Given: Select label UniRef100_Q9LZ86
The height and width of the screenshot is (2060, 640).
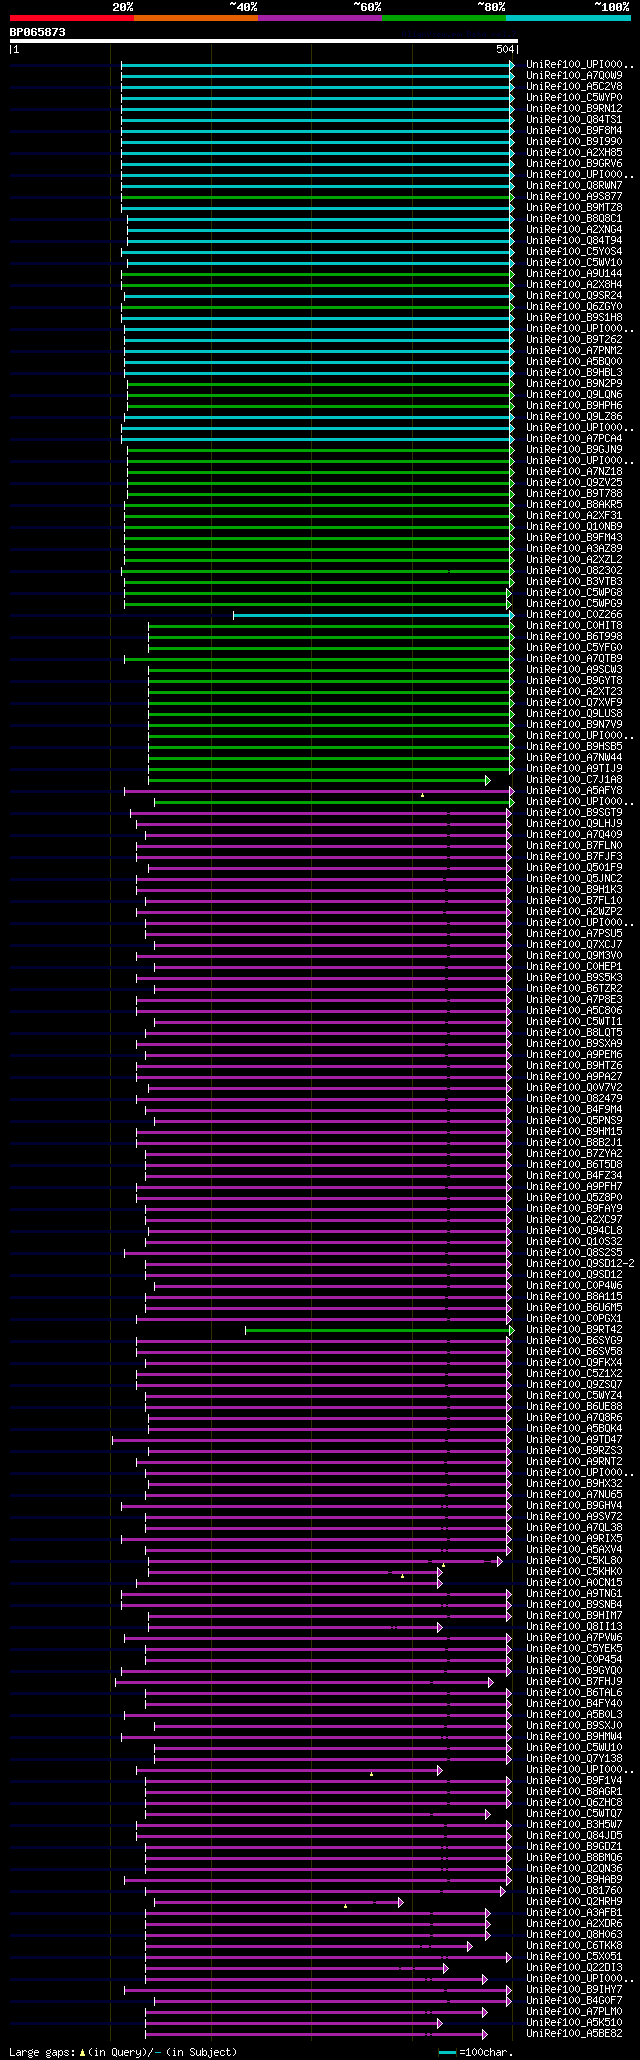Looking at the screenshot, I should click(574, 416).
